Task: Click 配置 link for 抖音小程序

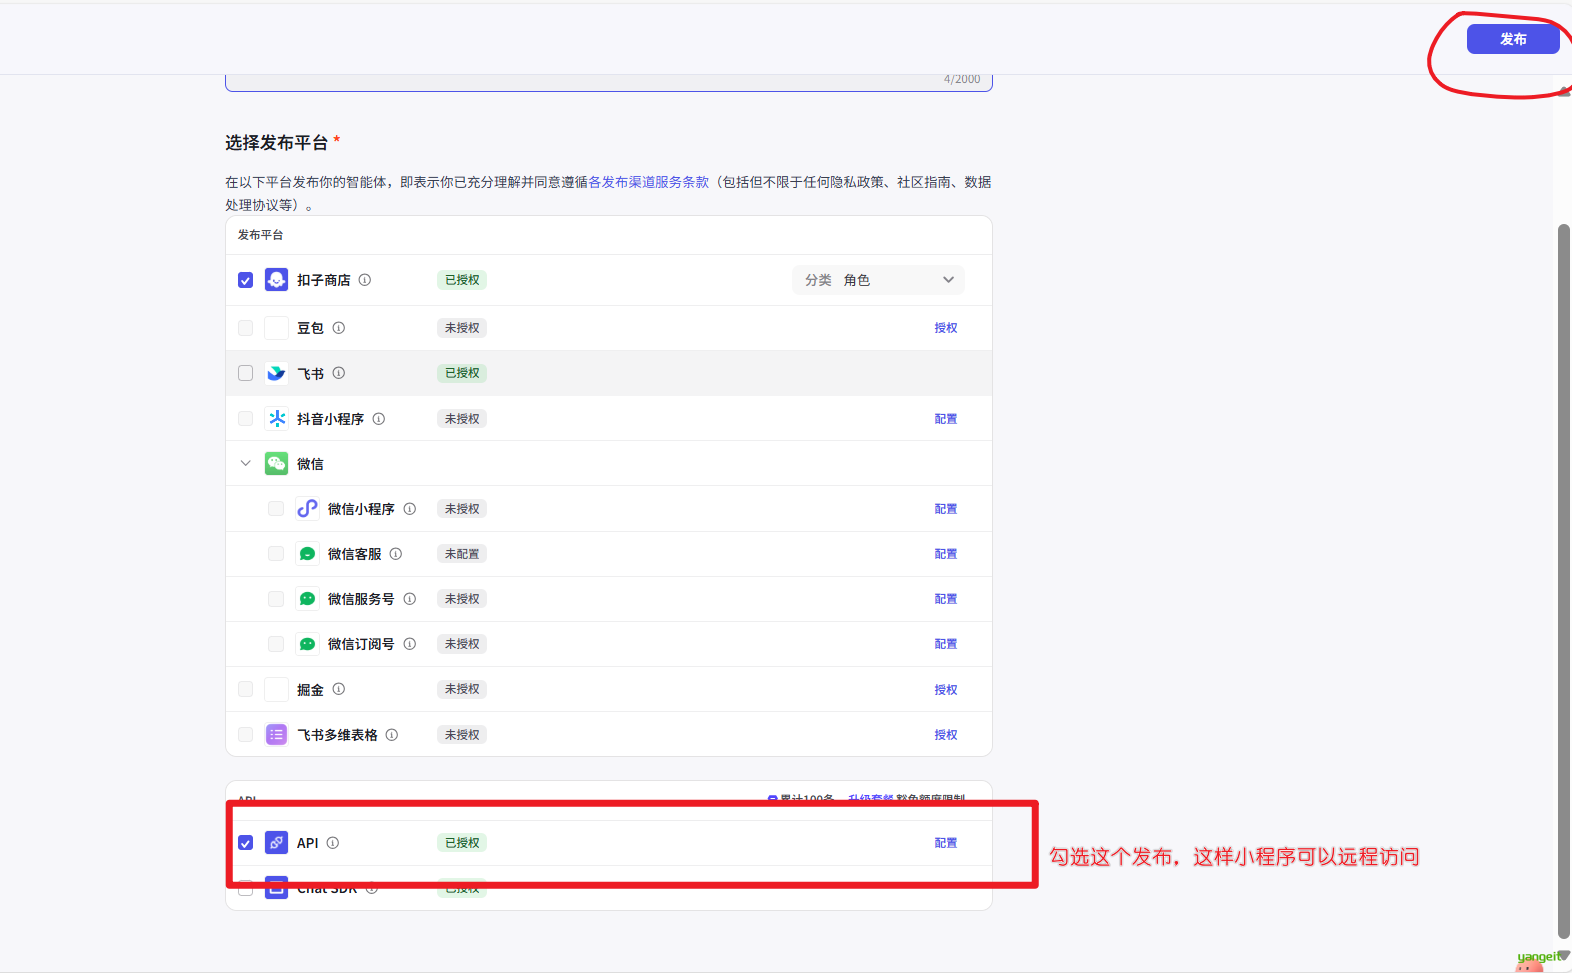Action: (946, 419)
